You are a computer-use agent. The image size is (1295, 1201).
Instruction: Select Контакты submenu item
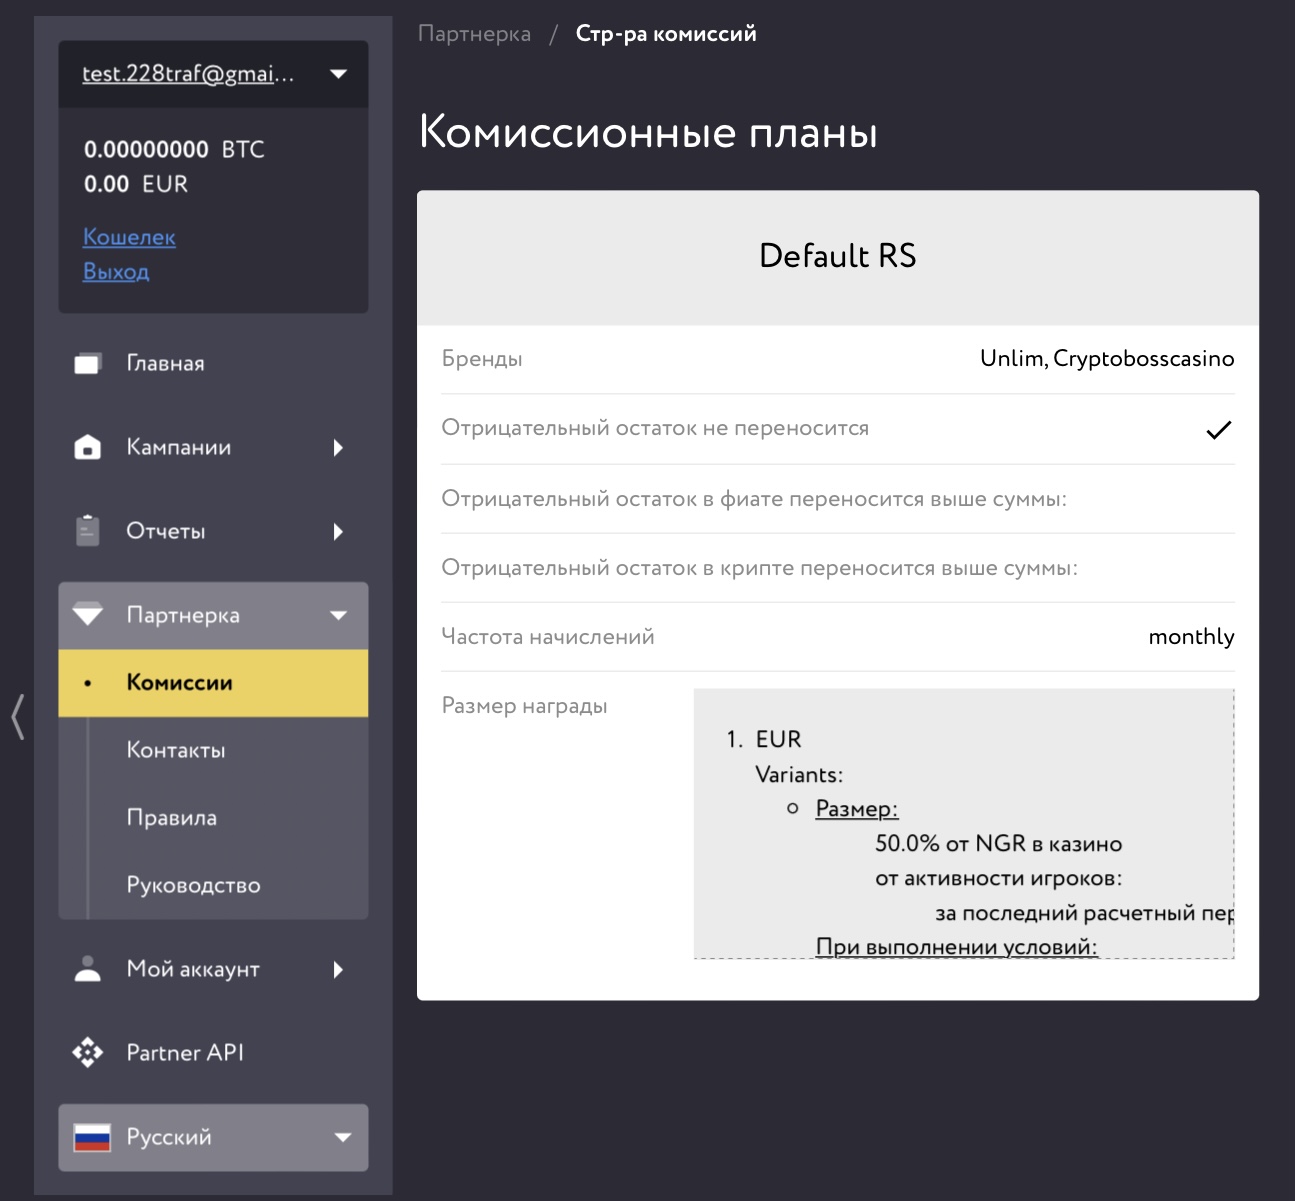213,750
